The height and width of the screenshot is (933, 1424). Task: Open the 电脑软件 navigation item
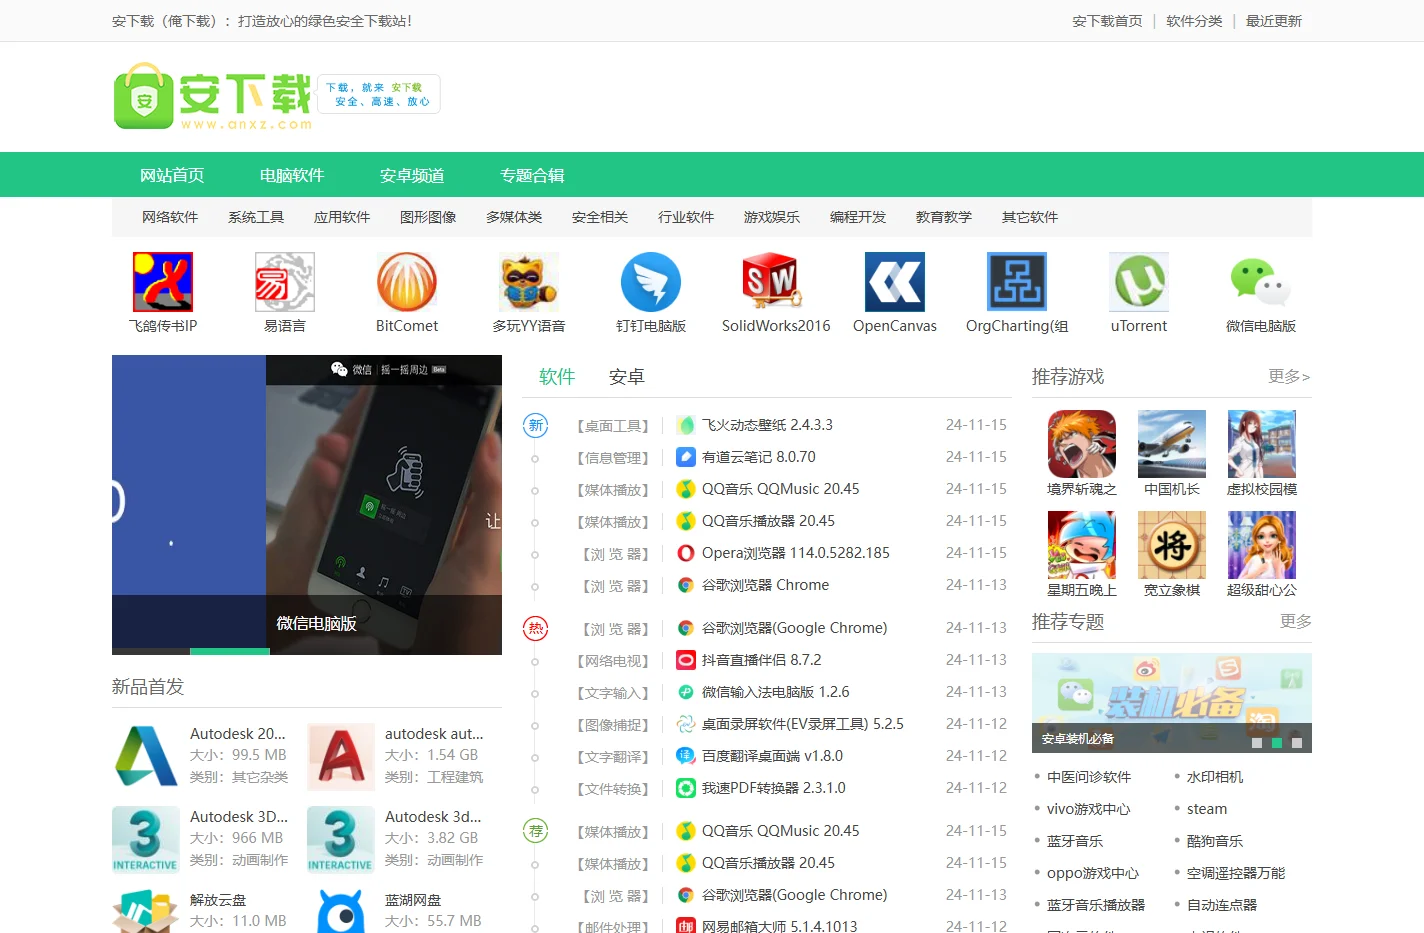click(x=292, y=175)
